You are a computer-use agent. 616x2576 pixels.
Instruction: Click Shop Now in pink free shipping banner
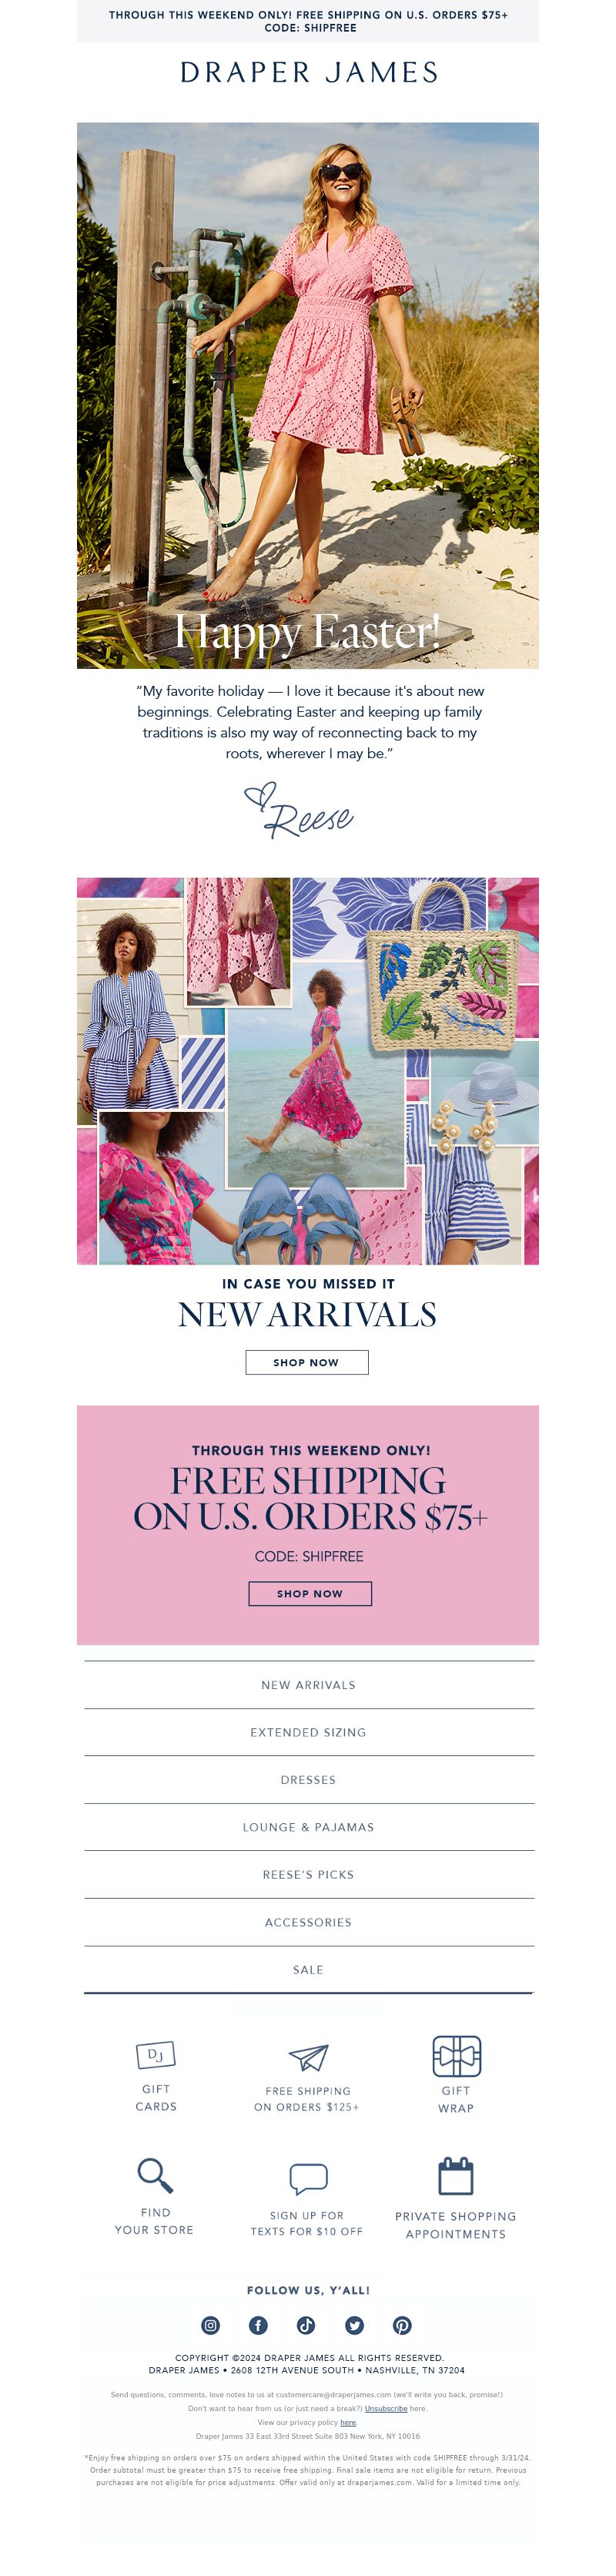click(310, 1594)
